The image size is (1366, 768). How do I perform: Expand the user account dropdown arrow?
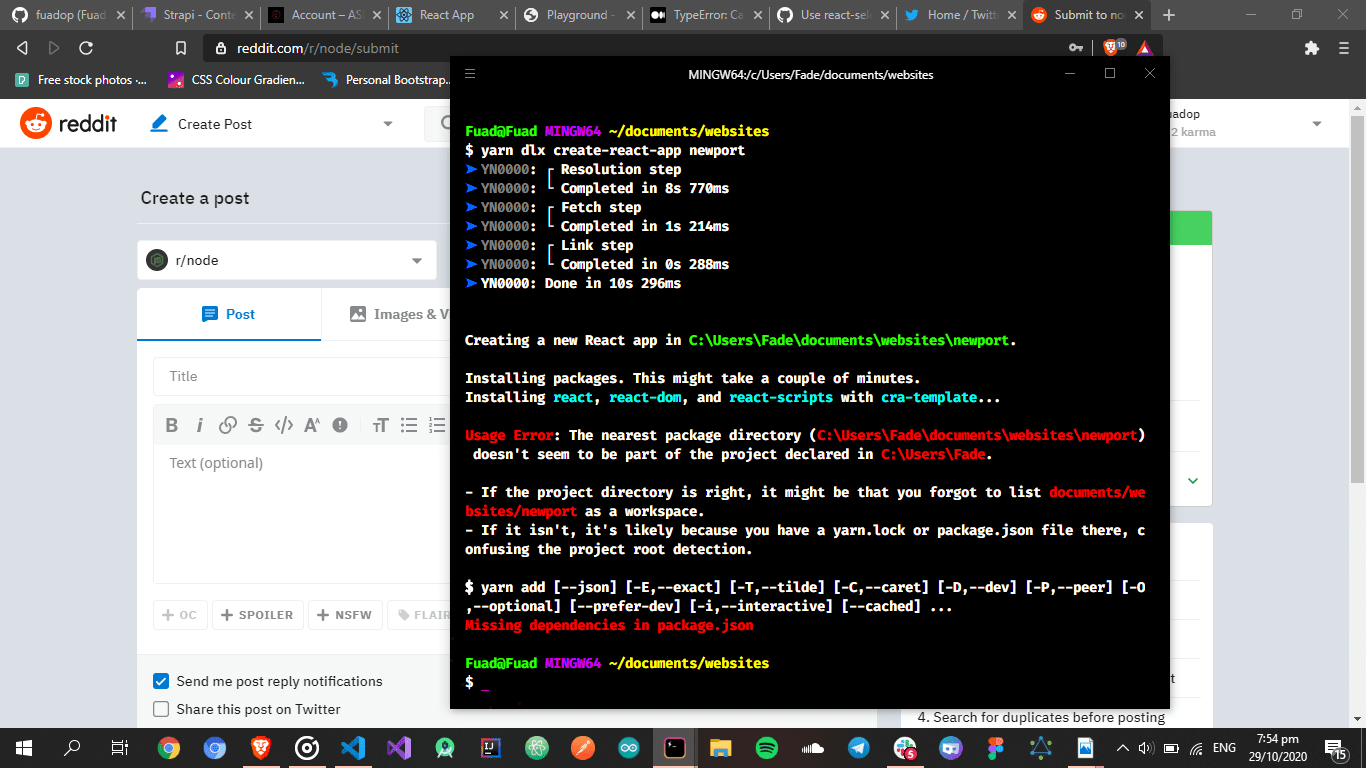pyautogui.click(x=1317, y=124)
